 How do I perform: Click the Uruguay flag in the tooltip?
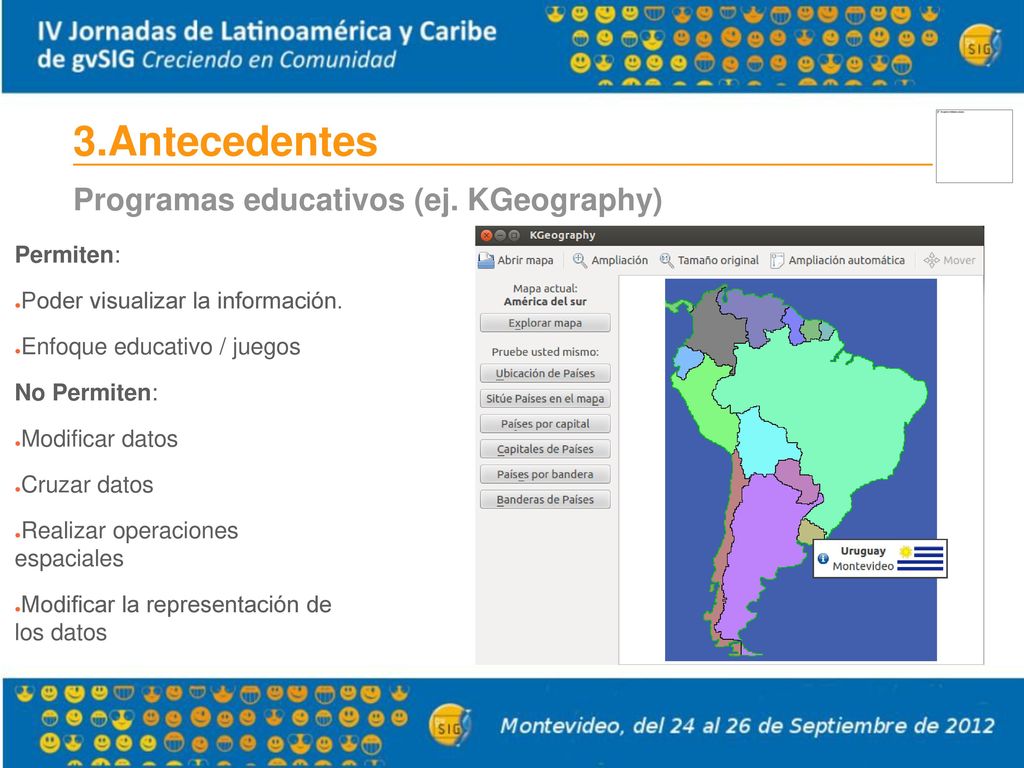pos(921,558)
